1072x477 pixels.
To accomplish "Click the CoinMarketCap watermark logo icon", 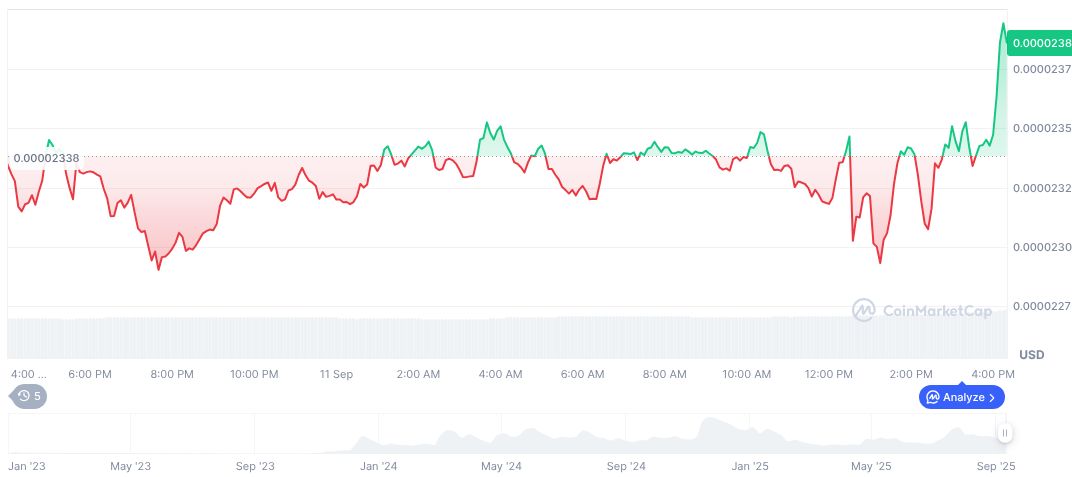I will (863, 311).
